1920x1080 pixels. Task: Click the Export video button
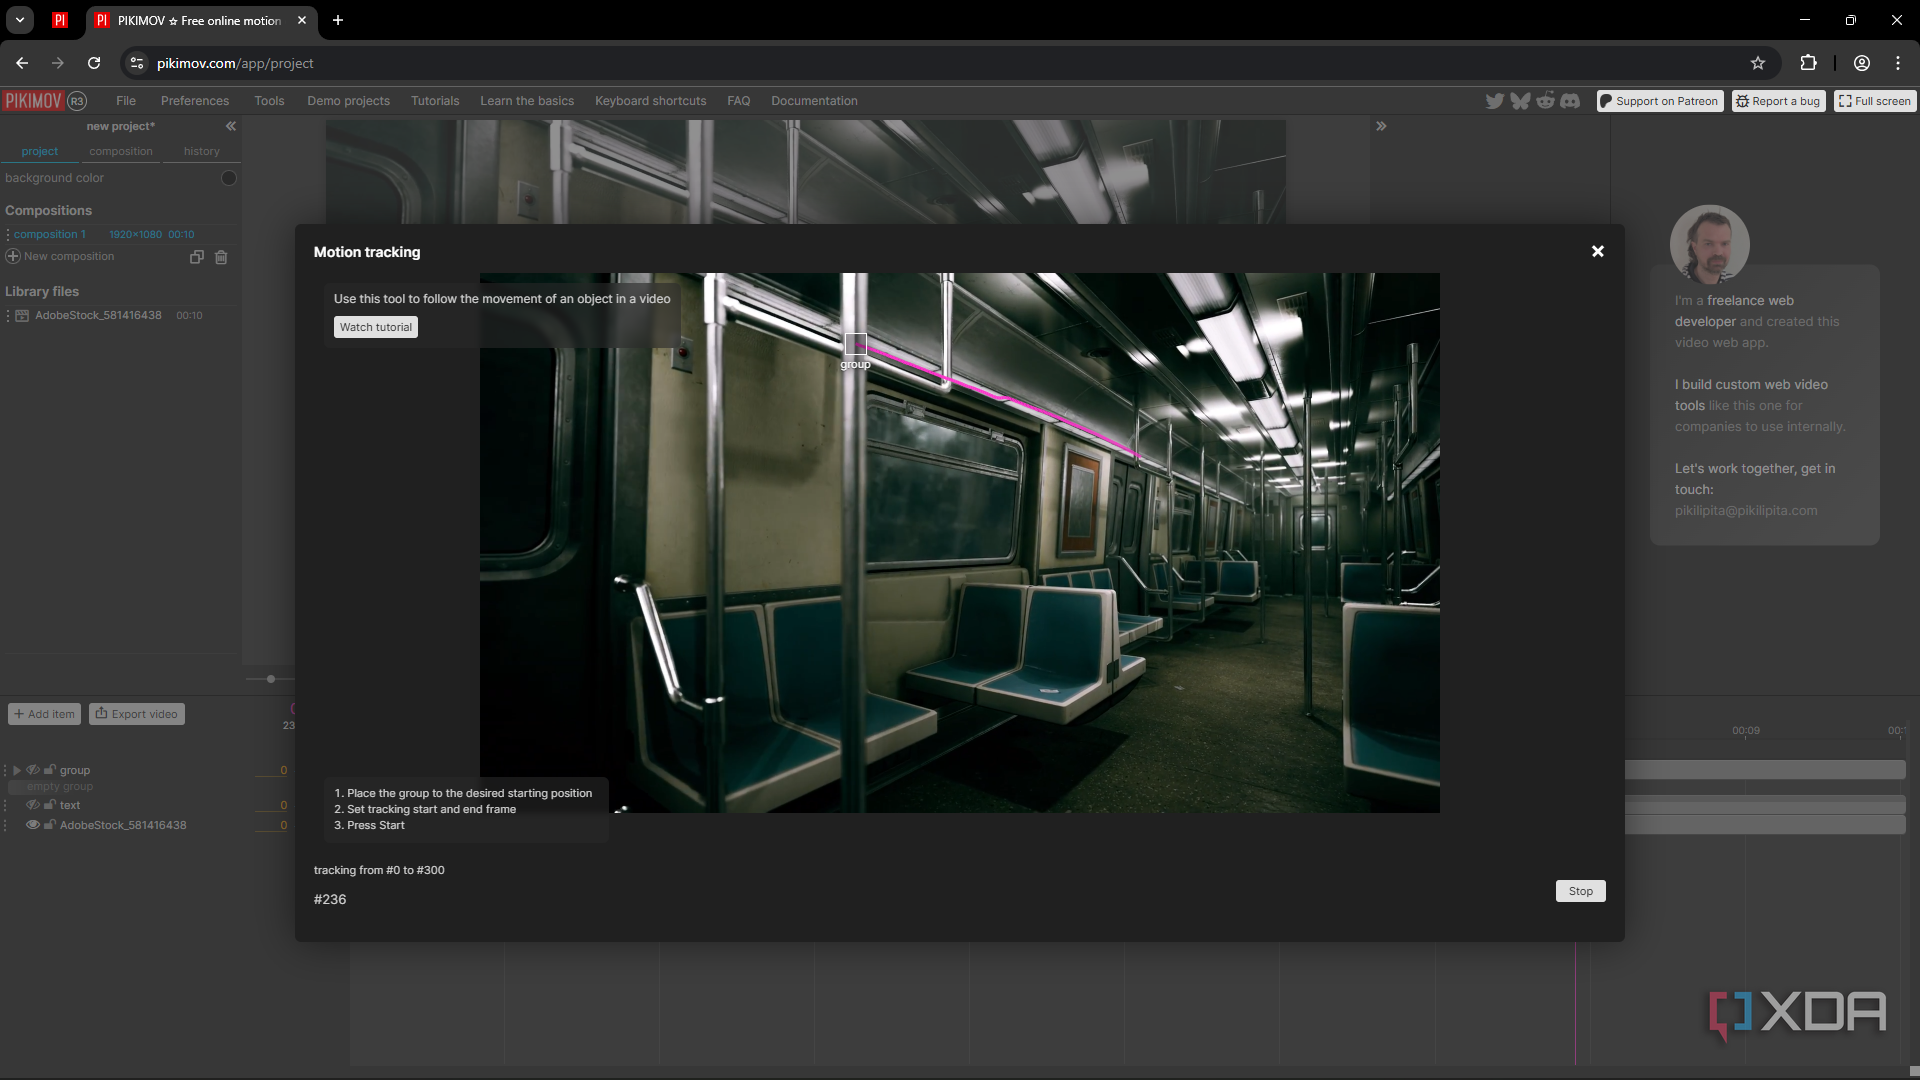[x=137, y=714]
